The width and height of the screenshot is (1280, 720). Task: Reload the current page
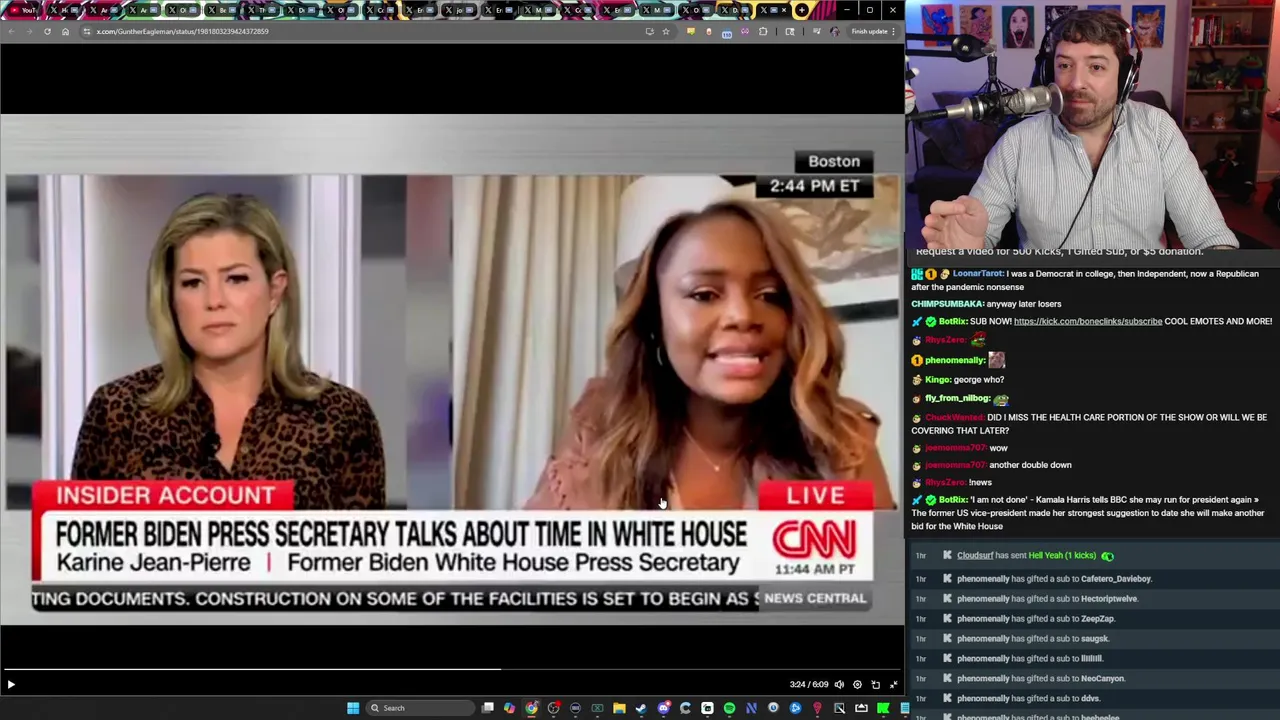pyautogui.click(x=47, y=31)
